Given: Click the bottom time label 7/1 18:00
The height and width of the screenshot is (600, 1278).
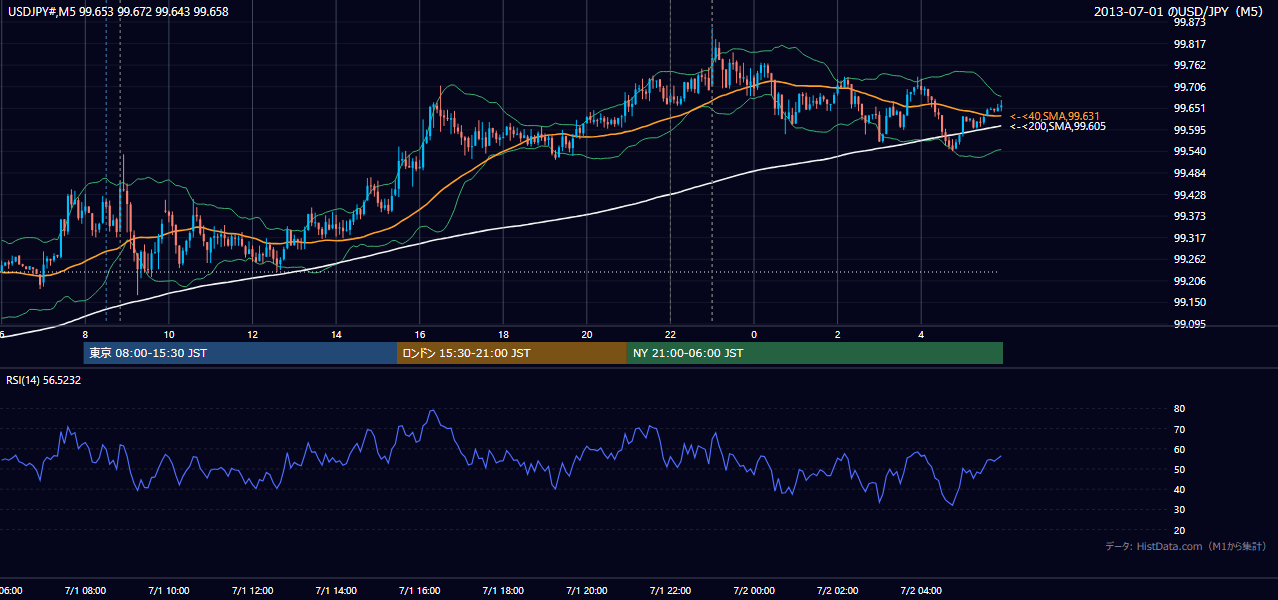Looking at the screenshot, I should [503, 591].
